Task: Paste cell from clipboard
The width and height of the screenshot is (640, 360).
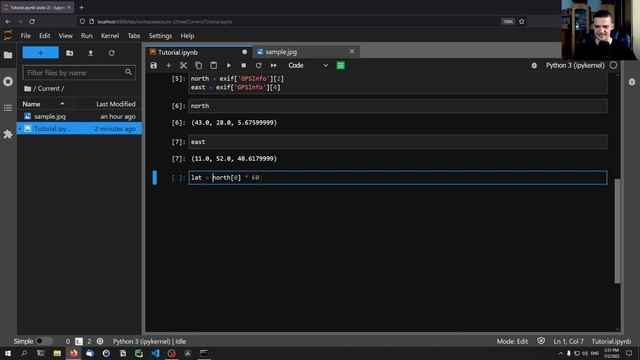Action: 213,65
